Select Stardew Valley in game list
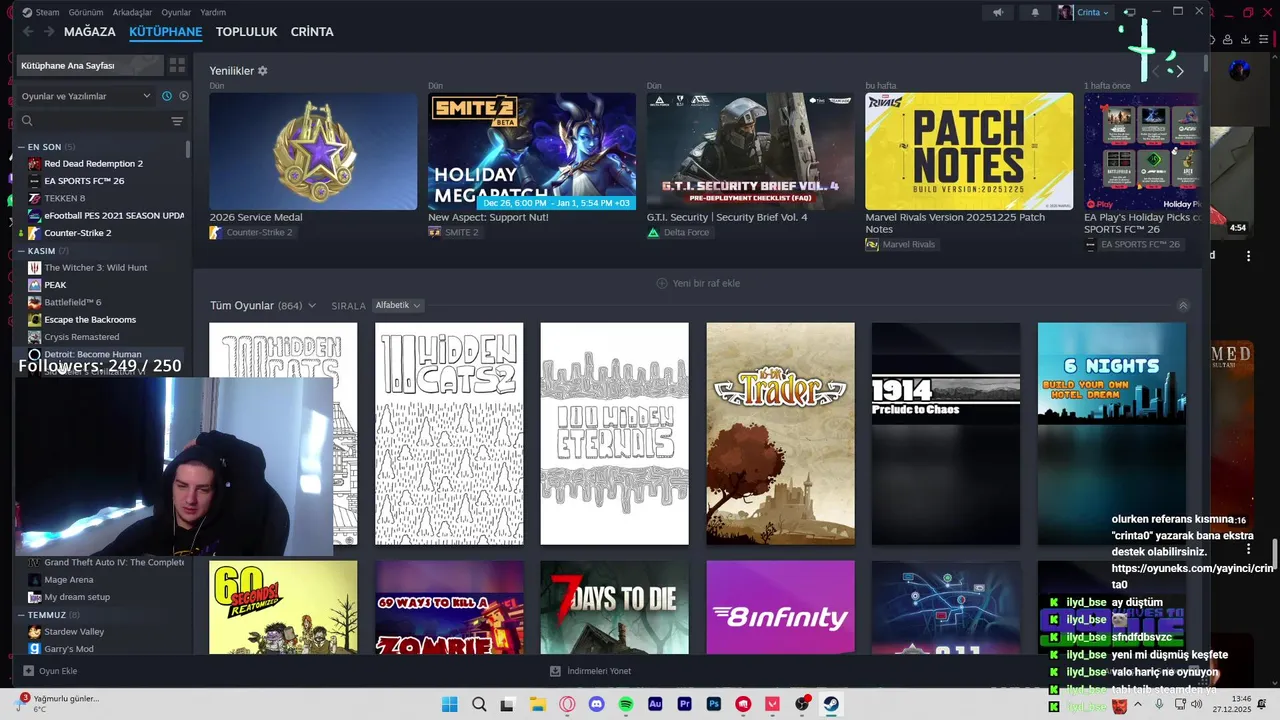This screenshot has width=1280, height=720. click(x=74, y=632)
